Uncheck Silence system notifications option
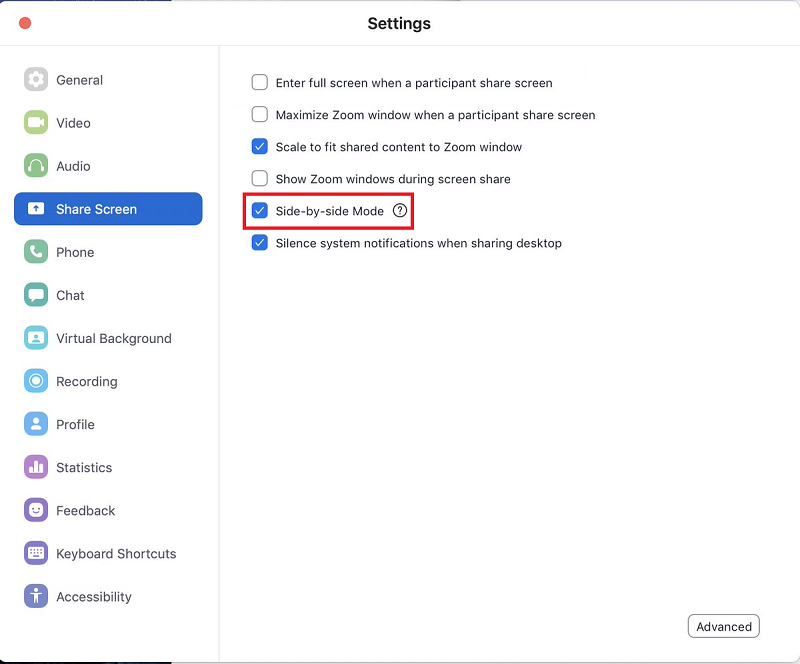This screenshot has height=664, width=800. coord(260,243)
